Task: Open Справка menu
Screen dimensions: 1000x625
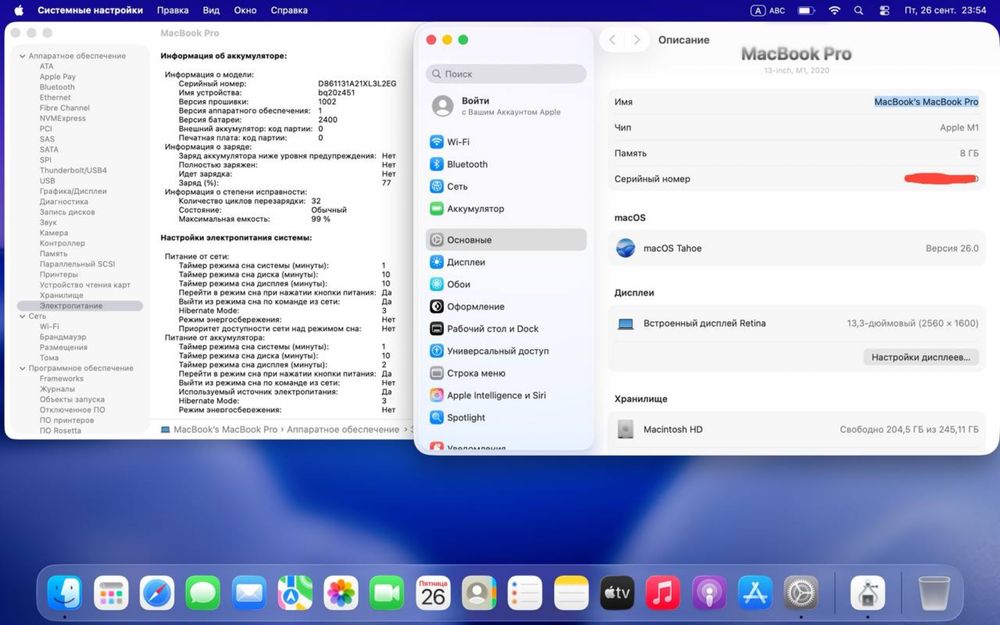Action: pos(289,10)
